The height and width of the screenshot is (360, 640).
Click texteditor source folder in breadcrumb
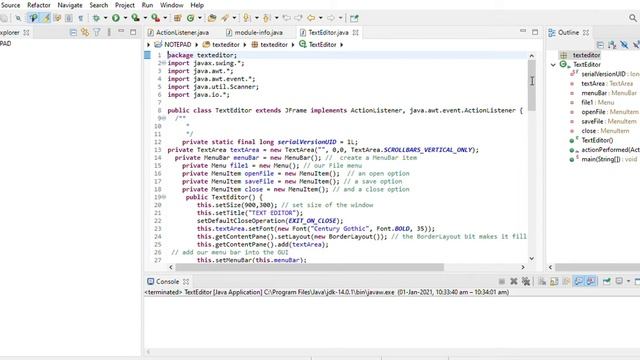coord(221,44)
